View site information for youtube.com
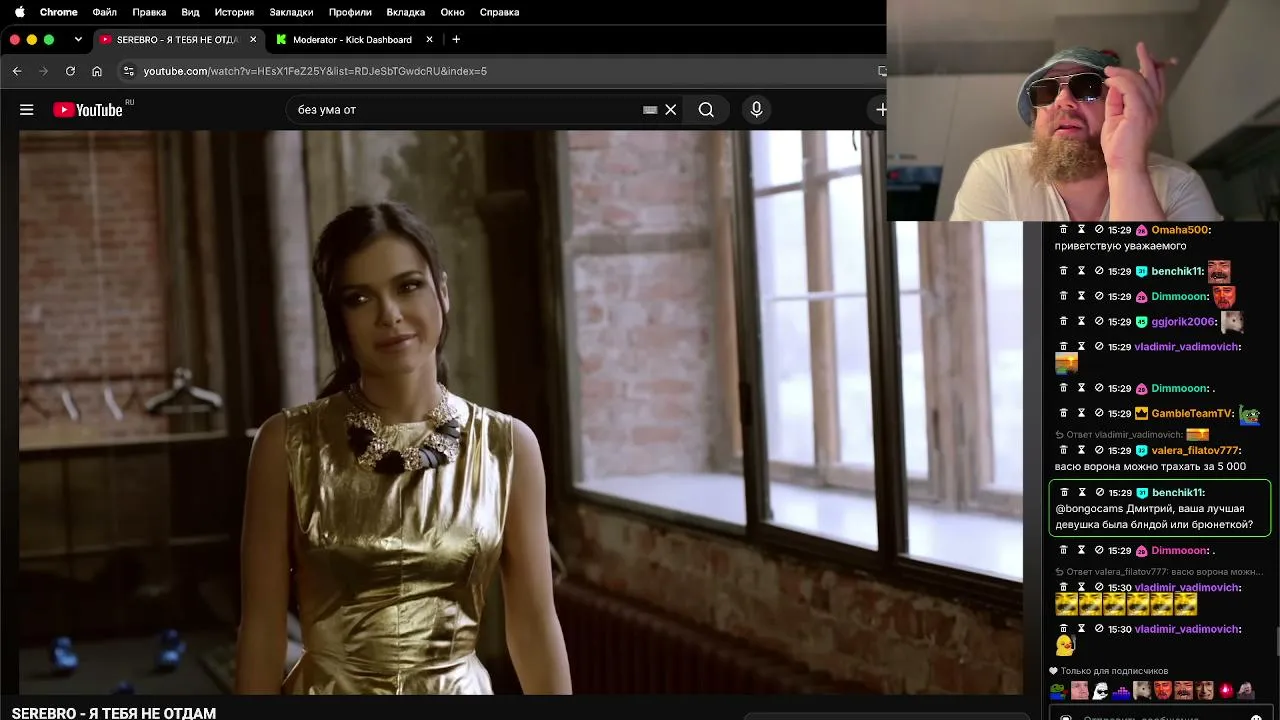 click(128, 71)
